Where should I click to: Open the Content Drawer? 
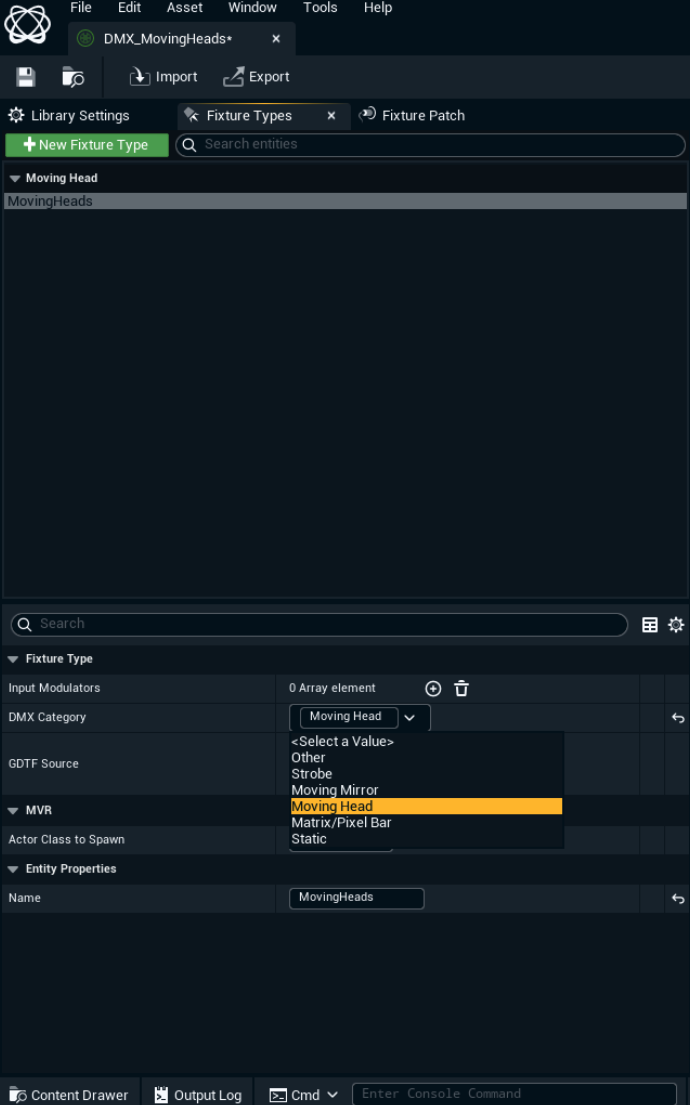click(69, 1094)
